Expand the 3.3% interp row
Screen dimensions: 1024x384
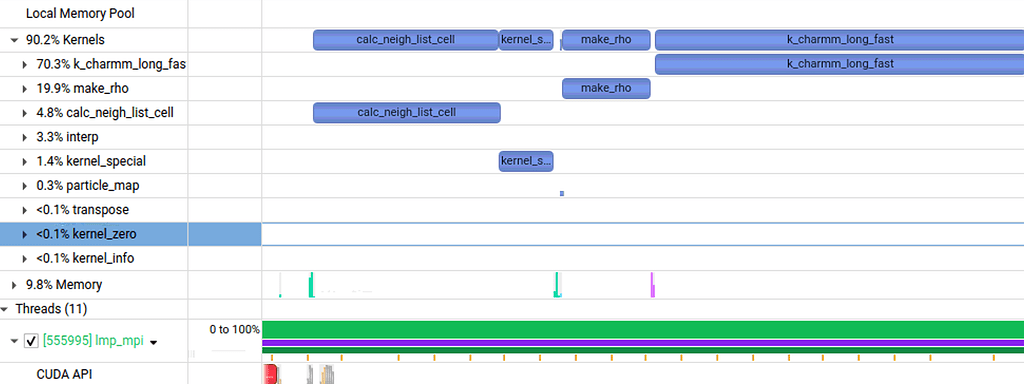click(25, 137)
